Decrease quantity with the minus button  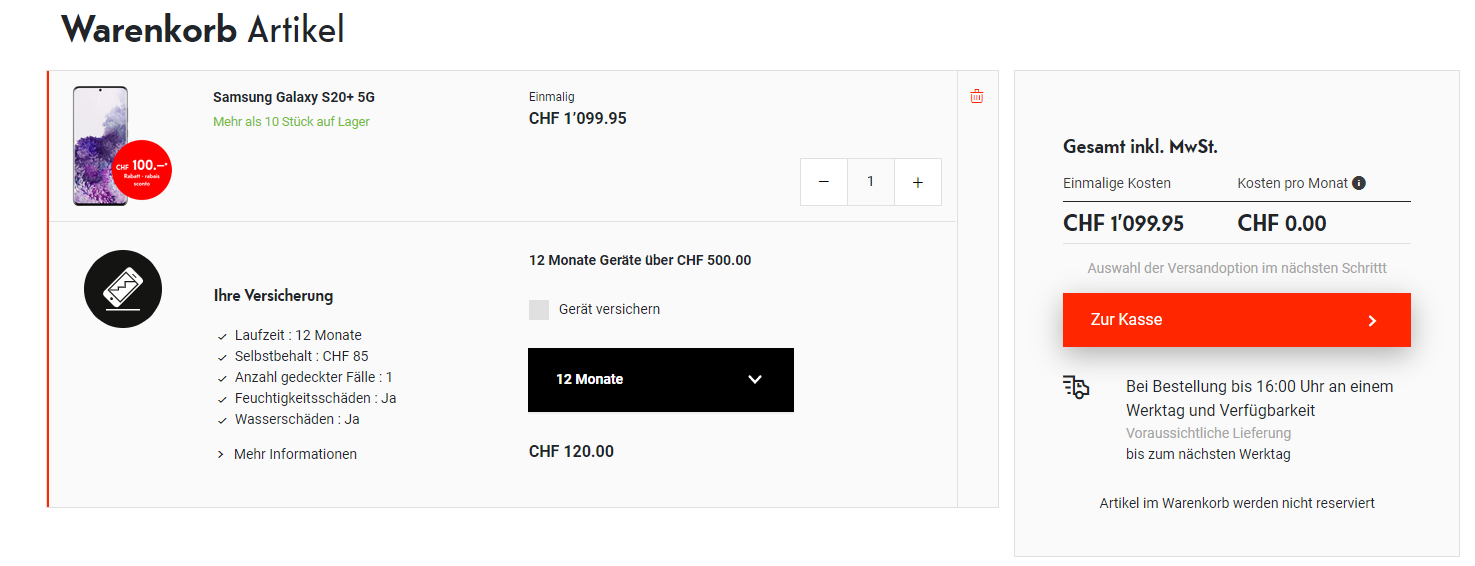[824, 182]
